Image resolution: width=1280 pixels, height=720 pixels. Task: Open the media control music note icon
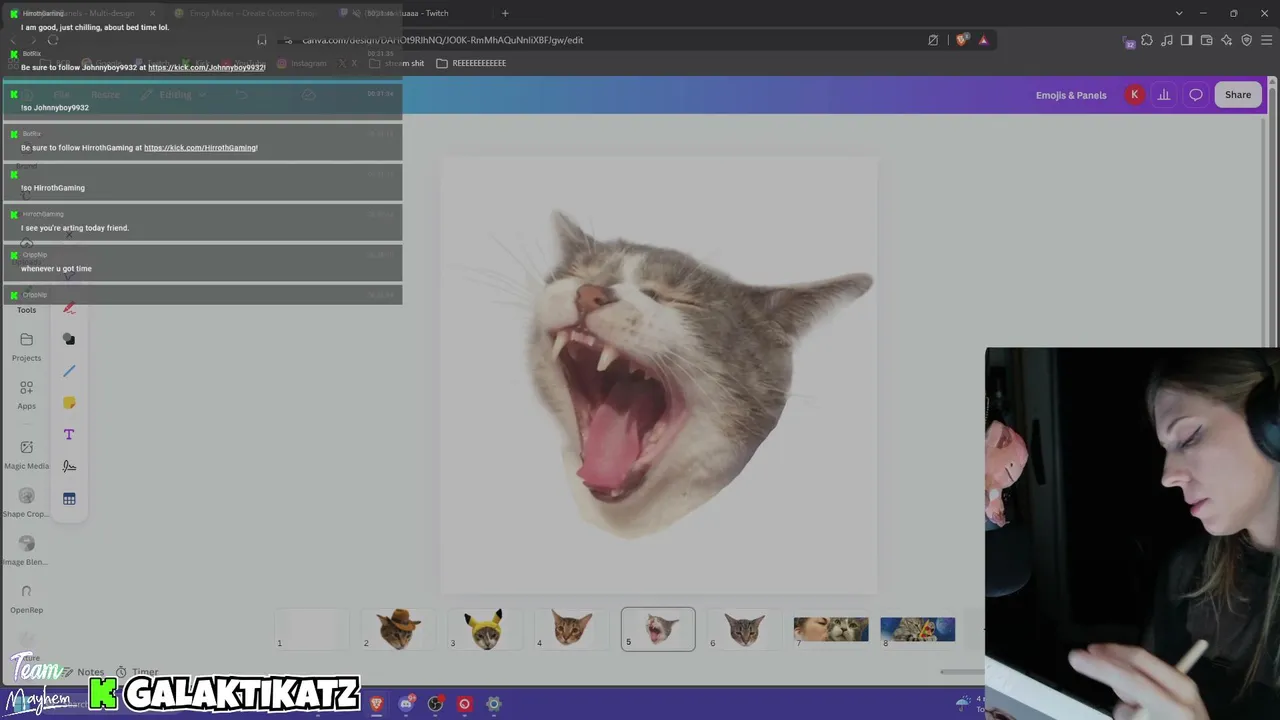(1167, 40)
